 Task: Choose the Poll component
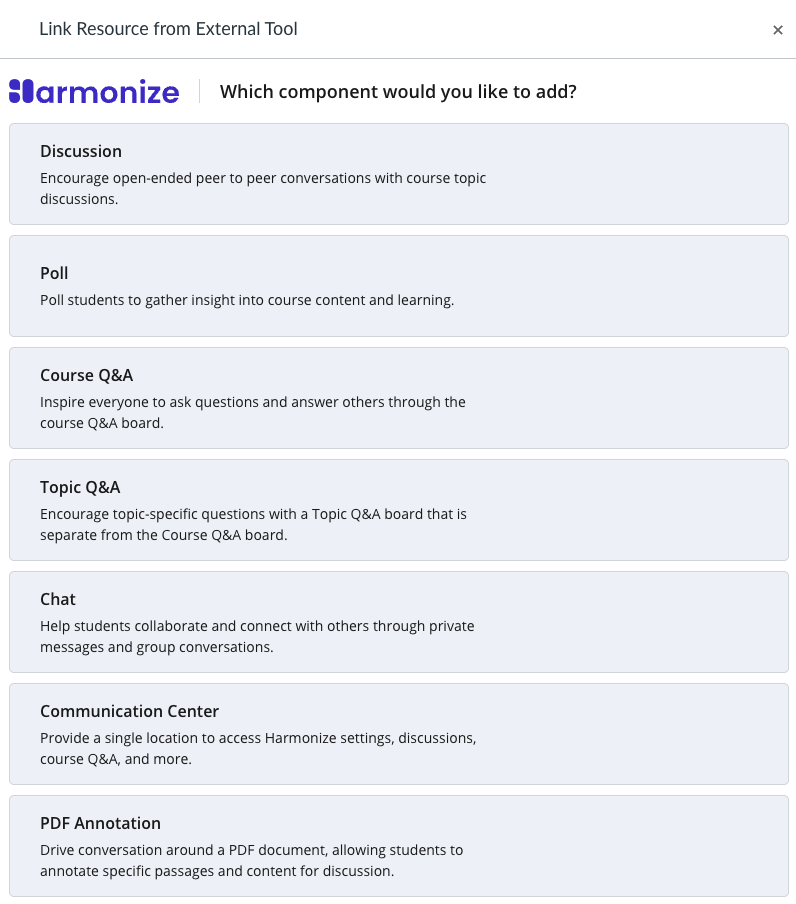399,286
